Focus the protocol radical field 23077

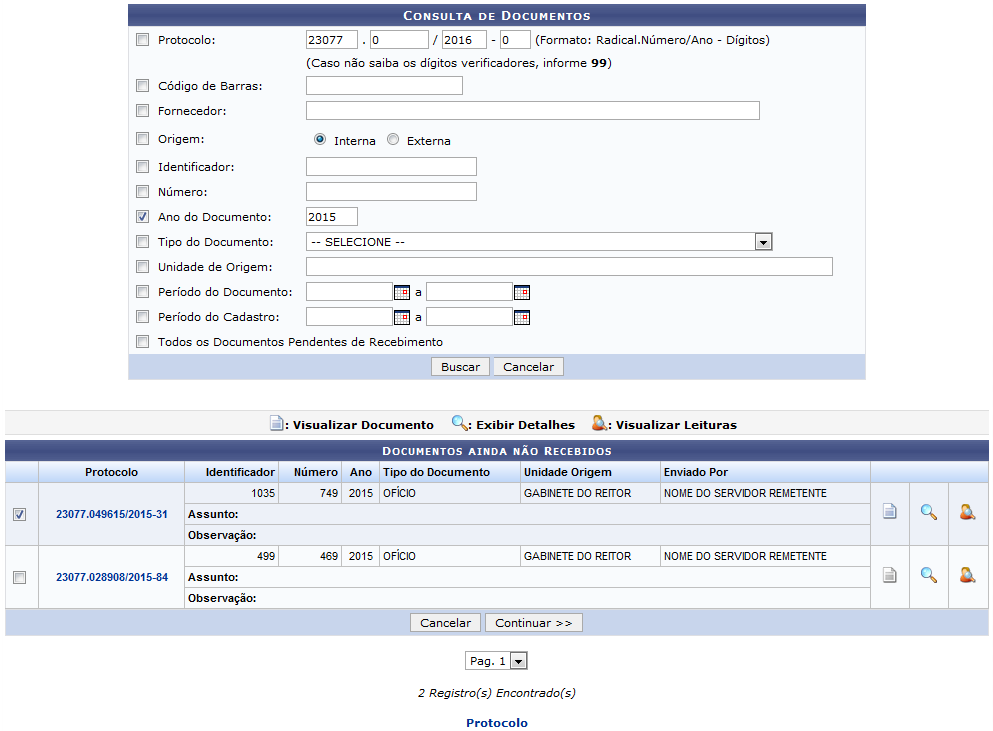tap(332, 40)
